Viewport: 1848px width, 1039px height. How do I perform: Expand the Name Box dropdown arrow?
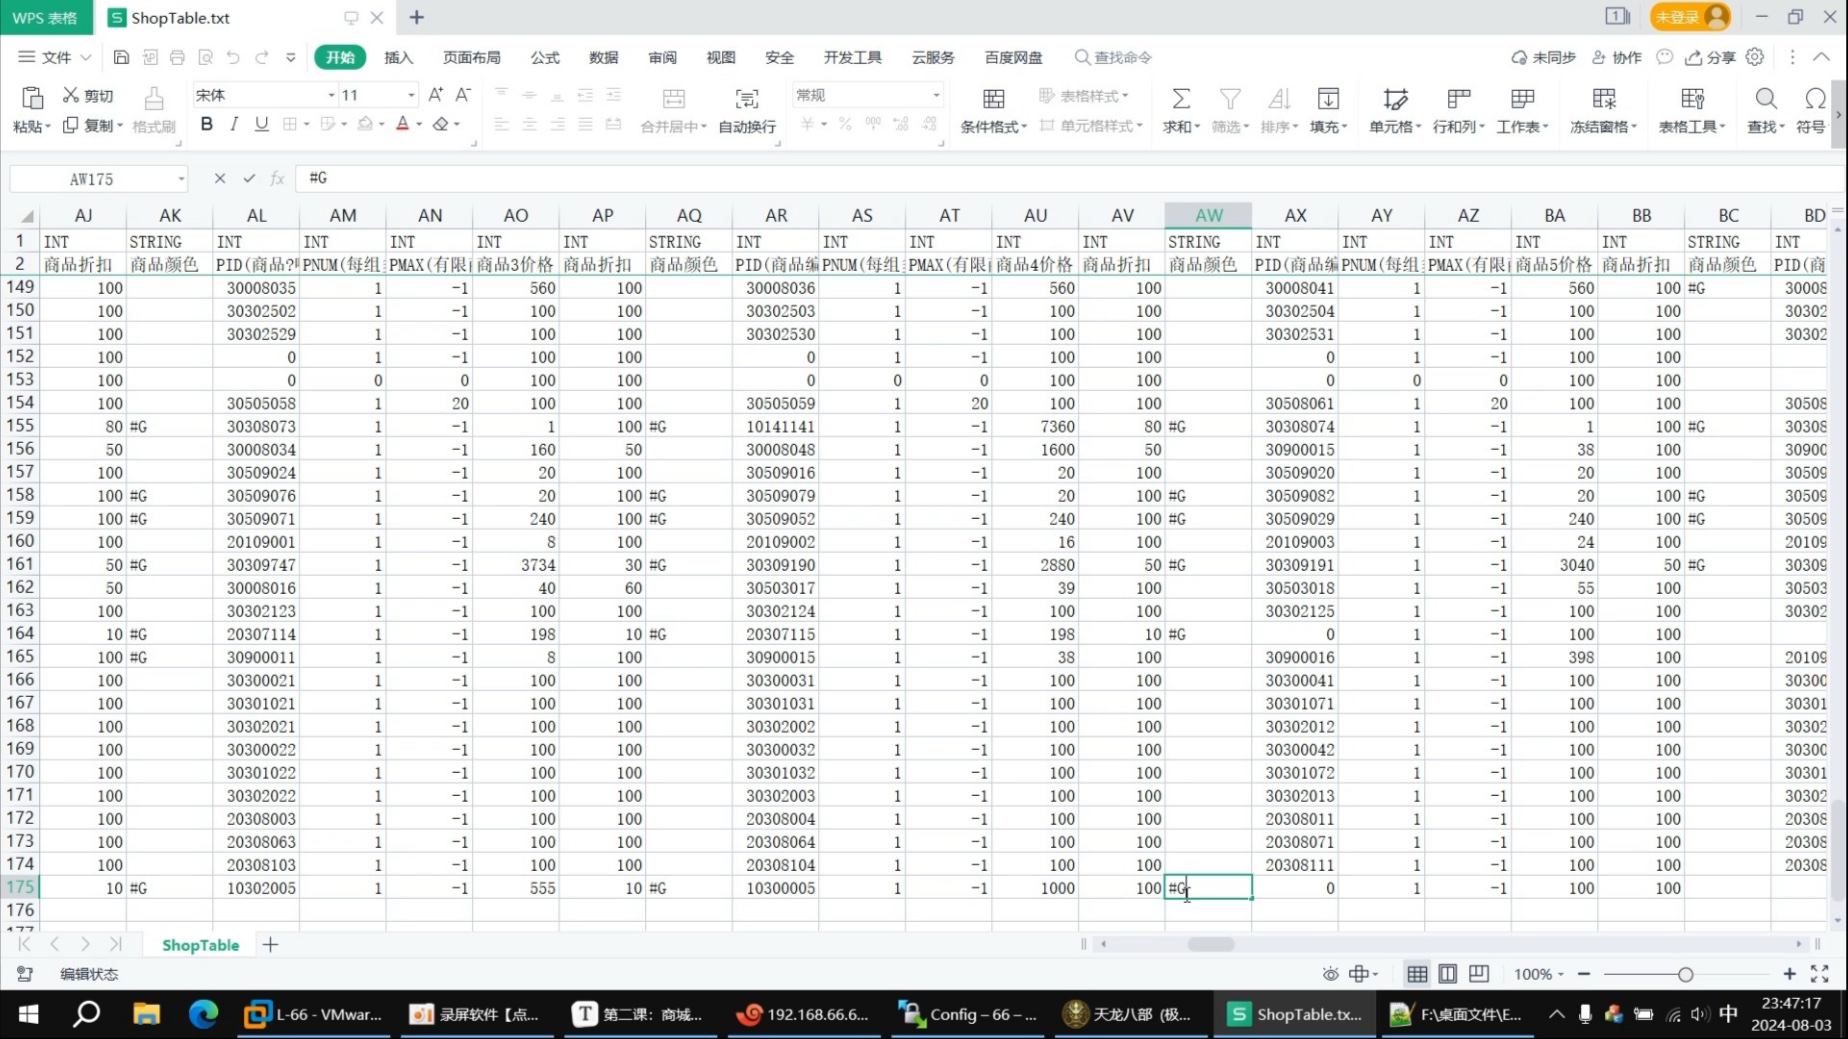181,179
